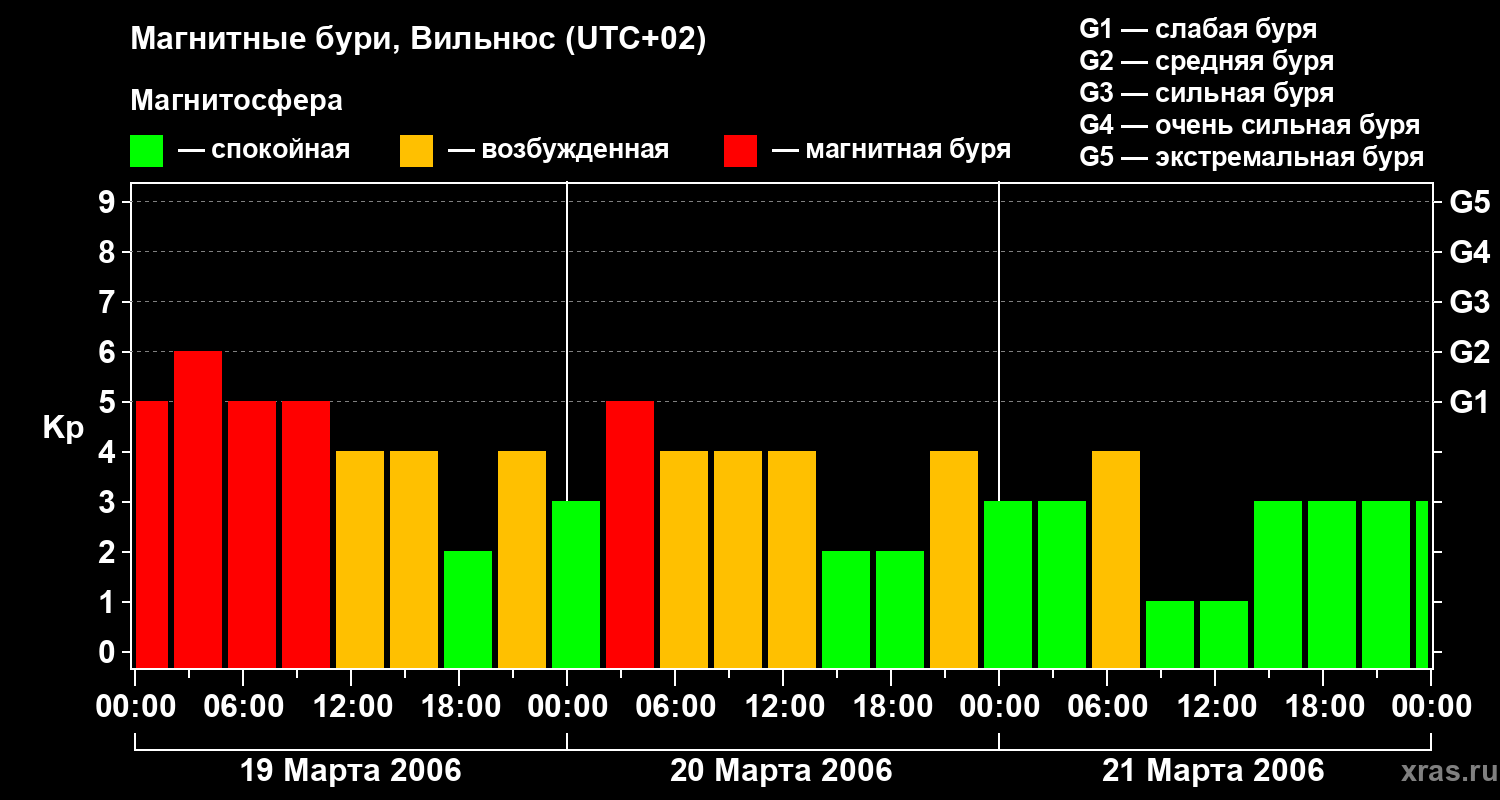Click the '19 Марта 2006' date label
This screenshot has width=1500, height=800.
(351, 771)
